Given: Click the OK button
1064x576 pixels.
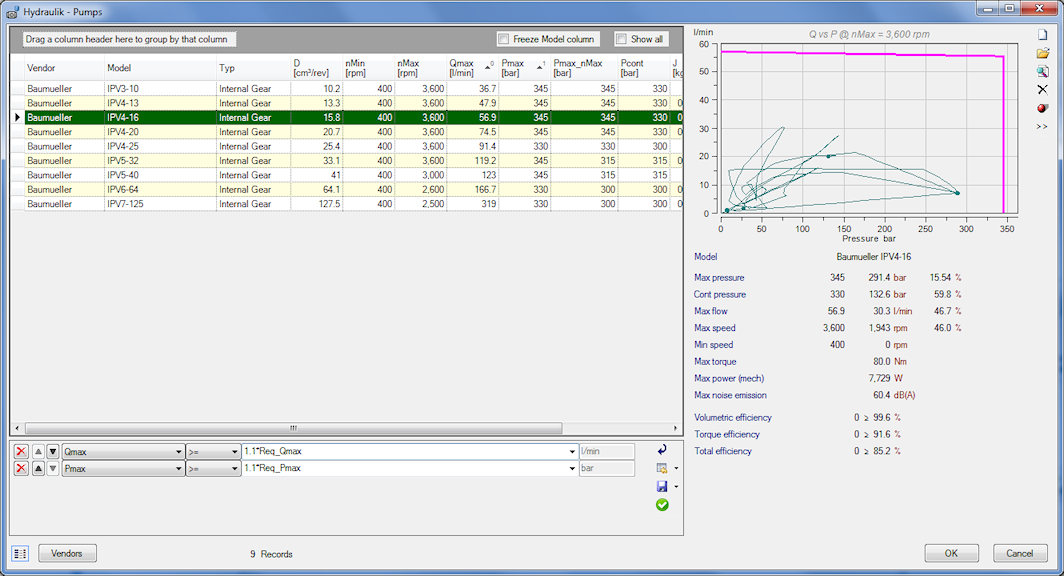Looking at the screenshot, I should [x=951, y=553].
